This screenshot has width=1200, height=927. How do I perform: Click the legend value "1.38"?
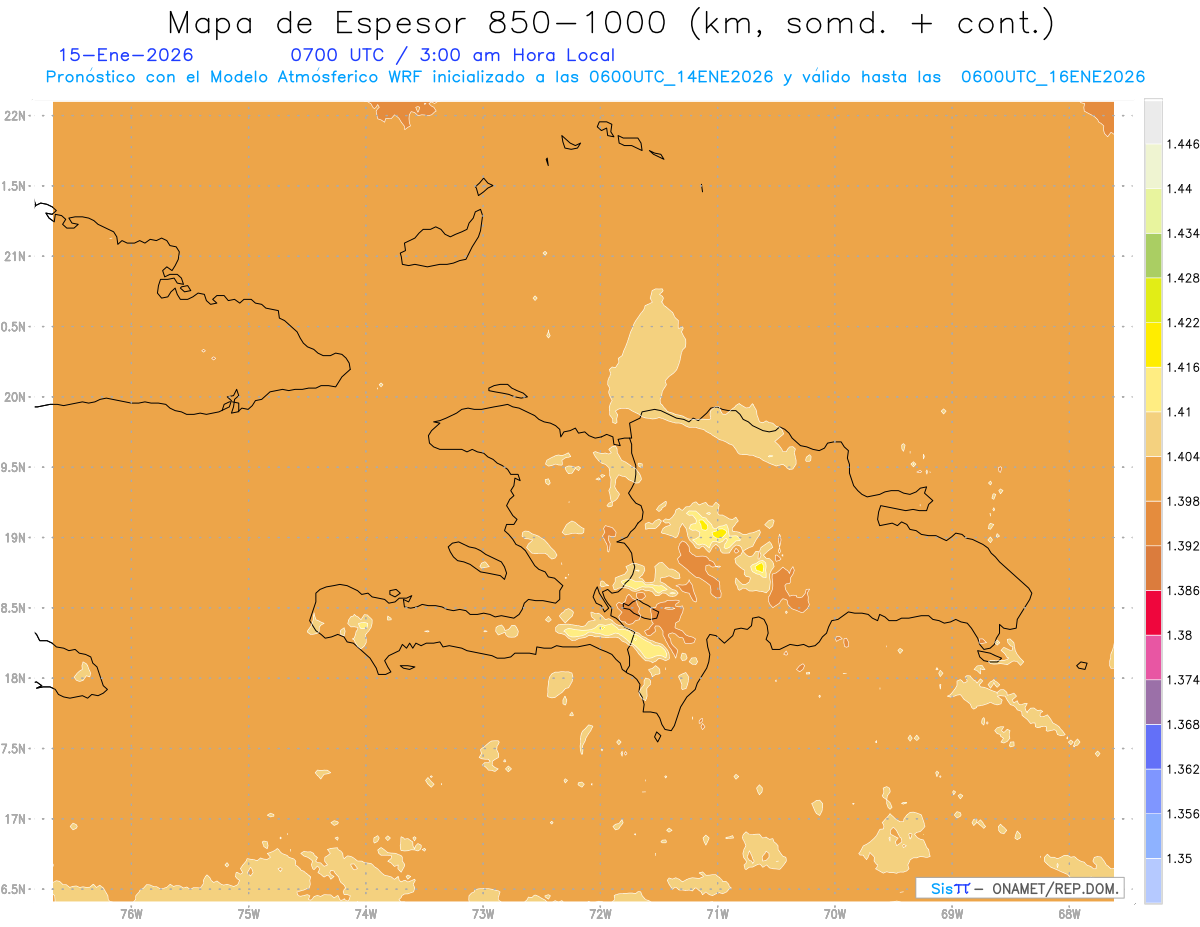(1179, 635)
